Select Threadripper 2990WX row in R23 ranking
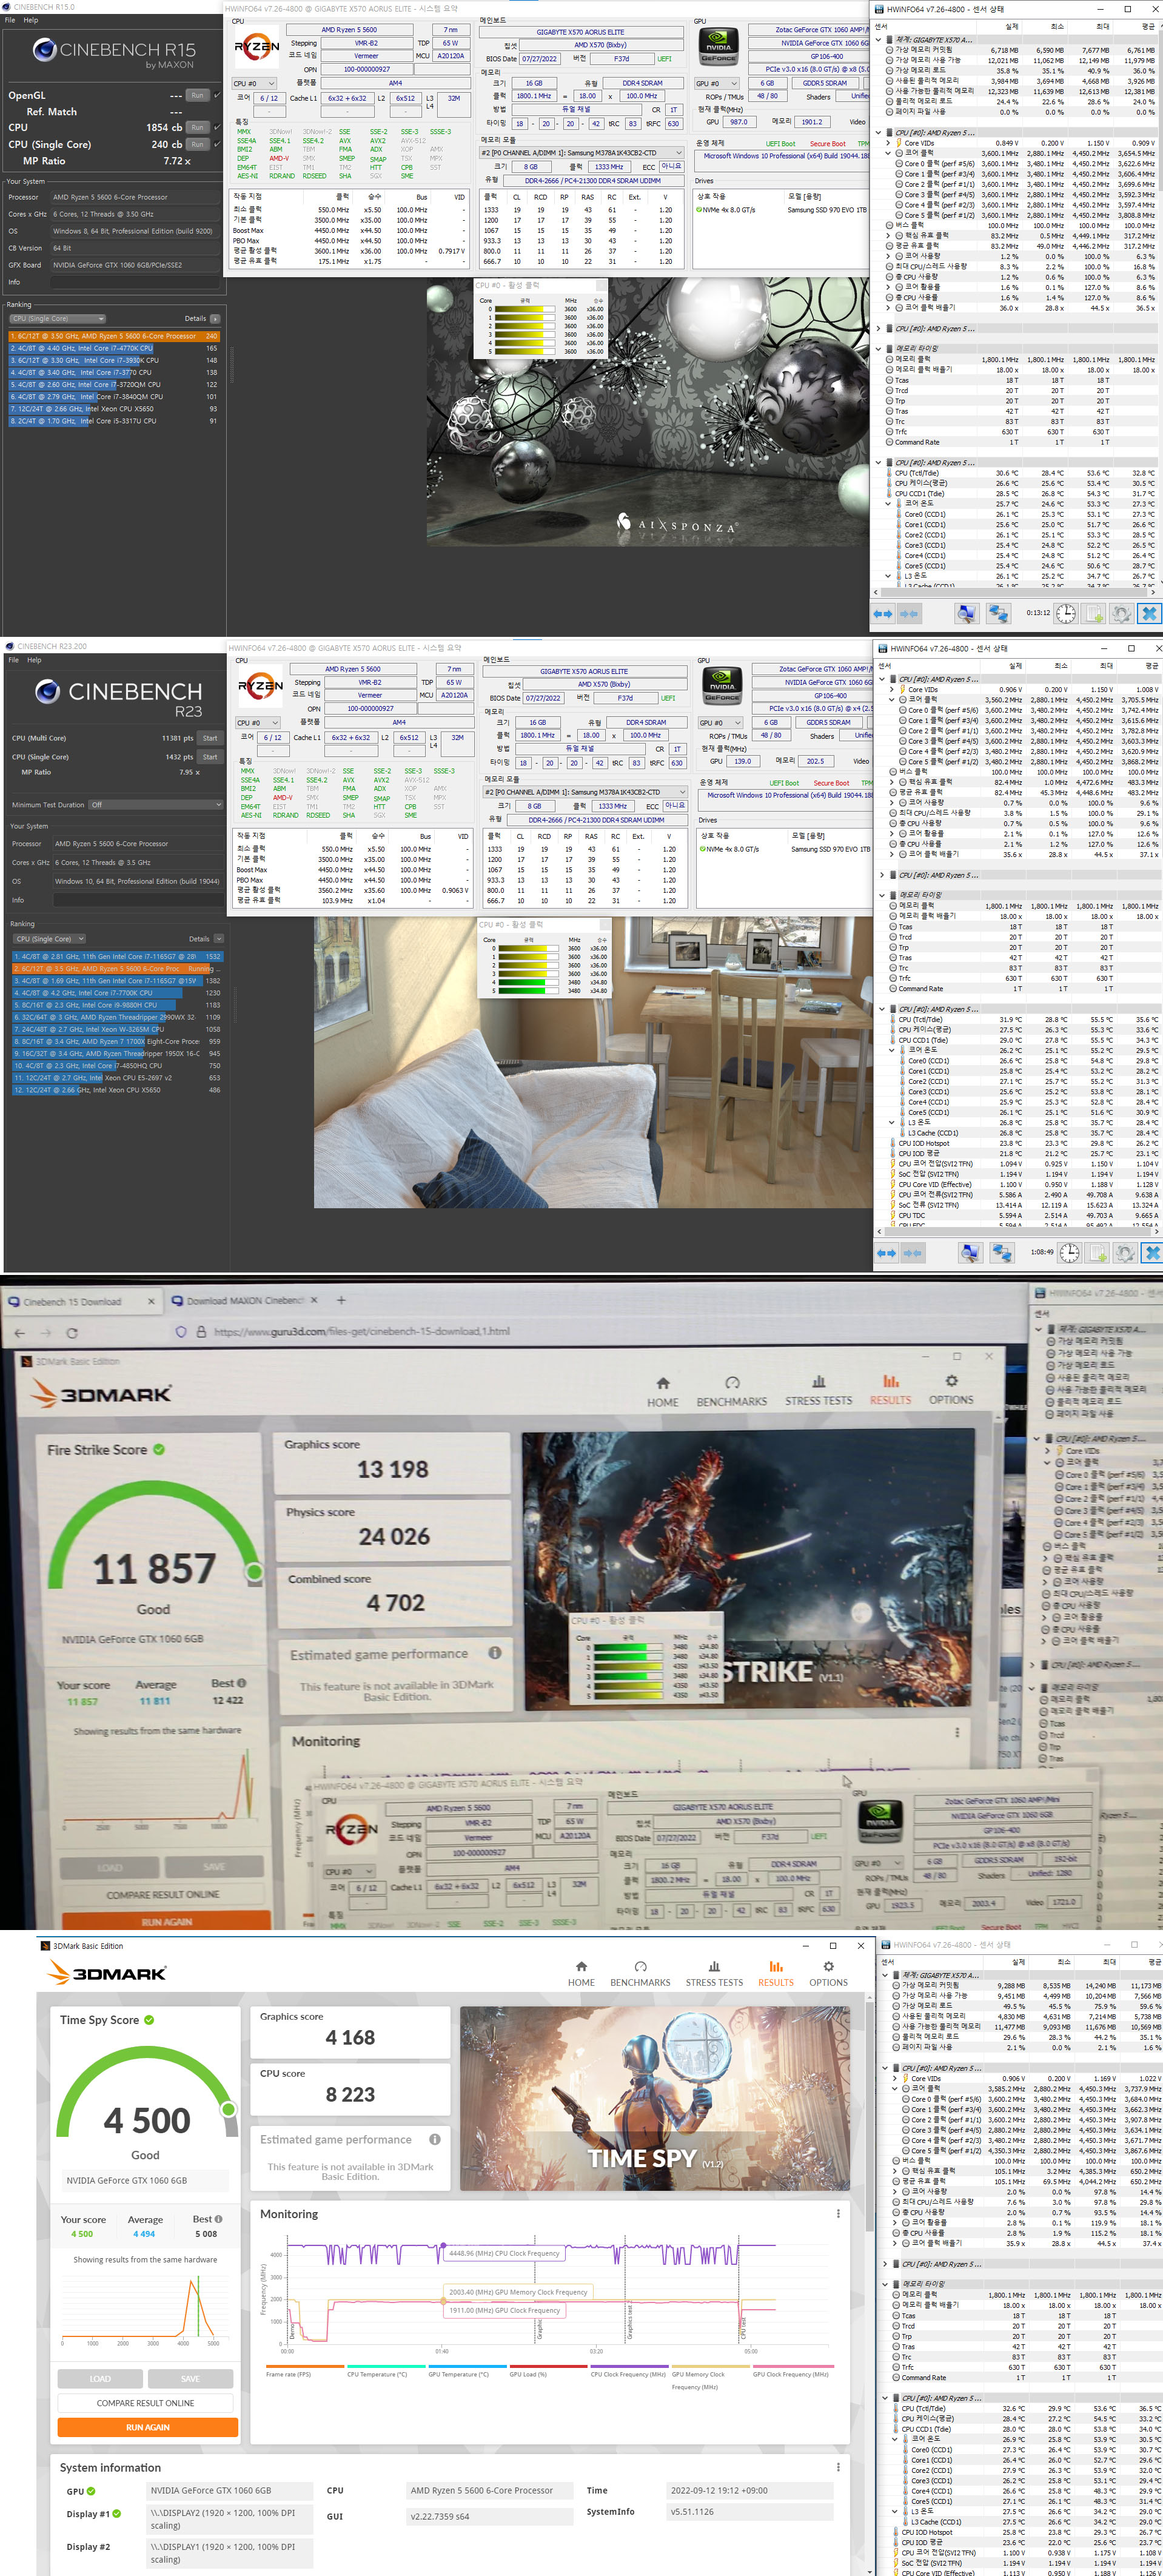Viewport: 1163px width, 2576px height. pyautogui.click(x=117, y=1017)
